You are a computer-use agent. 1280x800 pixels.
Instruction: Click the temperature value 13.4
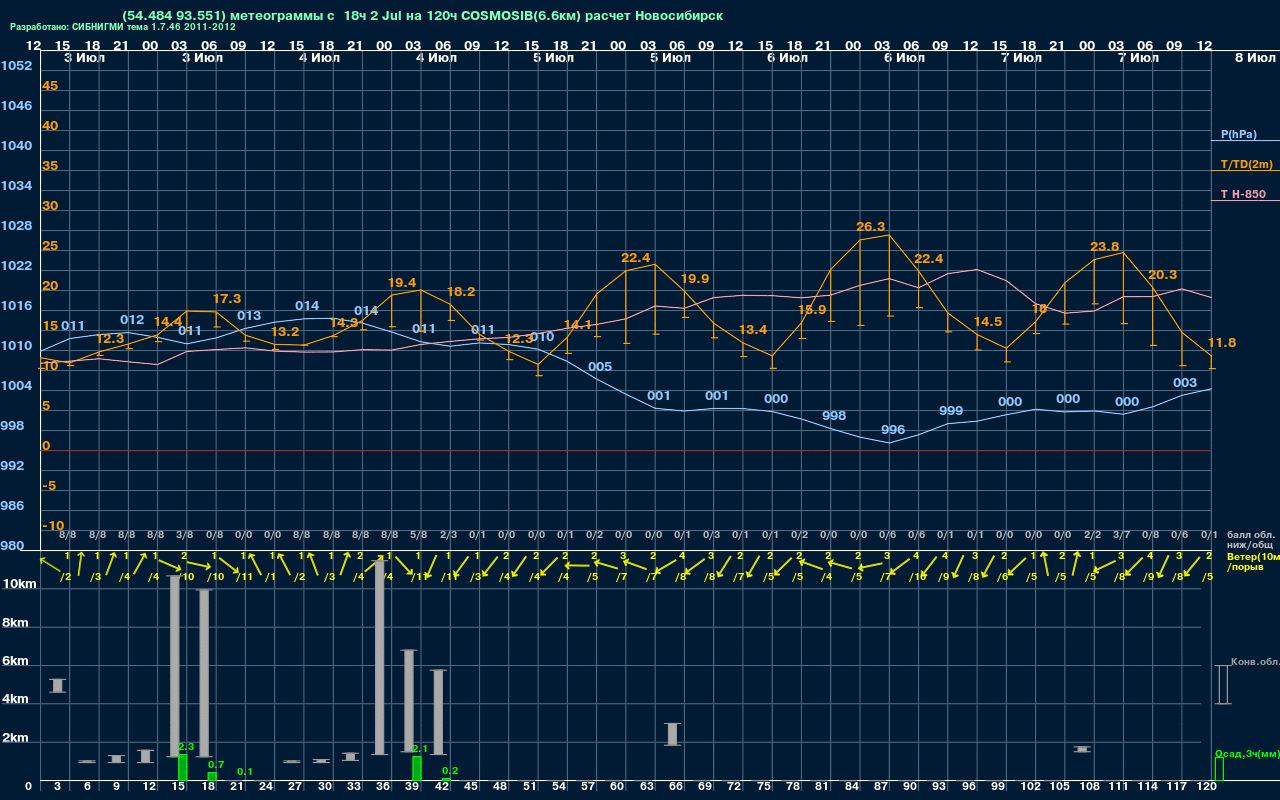(x=753, y=330)
